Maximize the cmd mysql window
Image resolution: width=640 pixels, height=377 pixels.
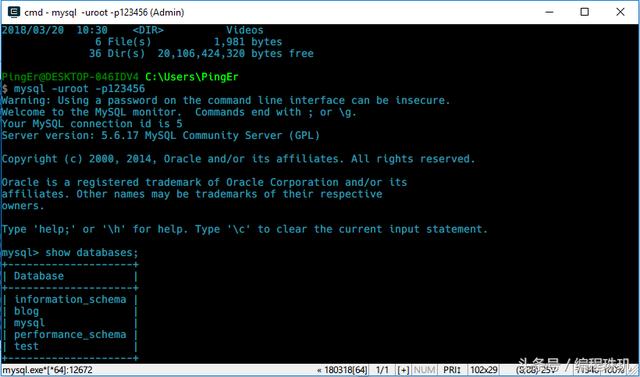(x=584, y=12)
